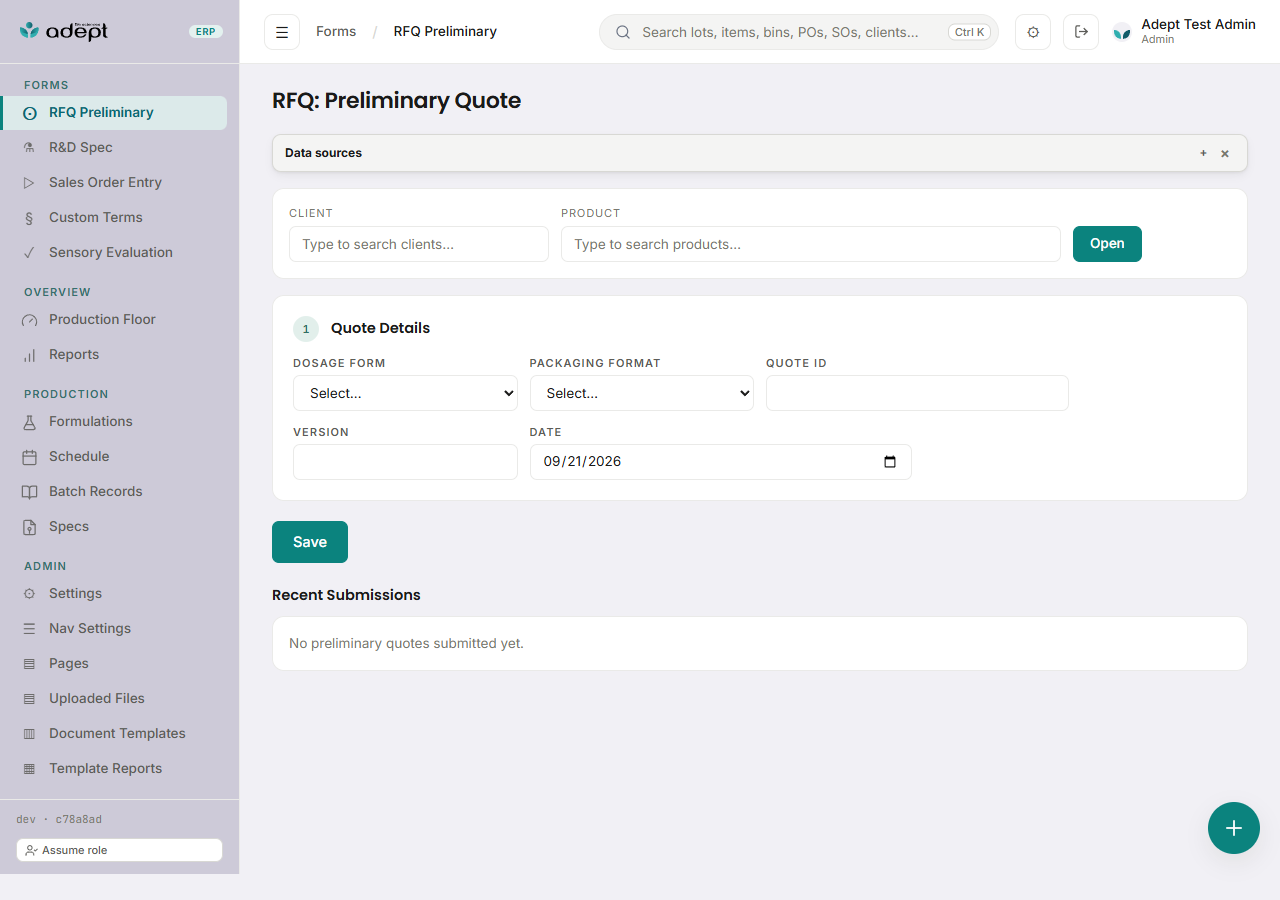The image size is (1280, 900).
Task: Open Document Templates
Action: (x=114, y=734)
